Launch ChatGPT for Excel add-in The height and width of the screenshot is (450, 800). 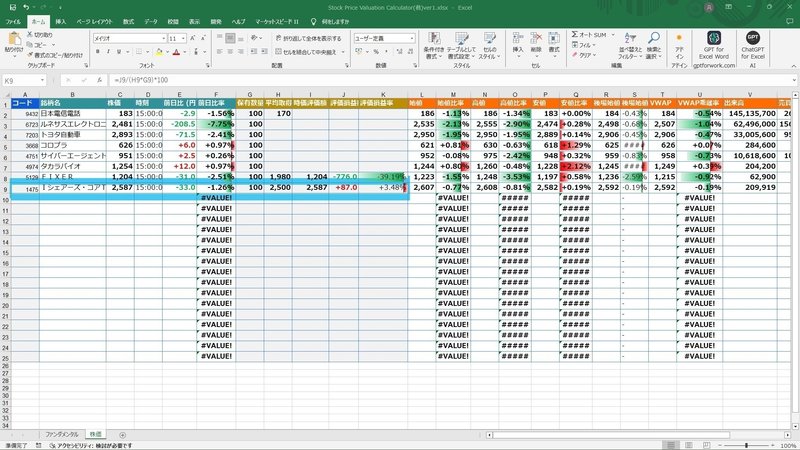pos(753,45)
